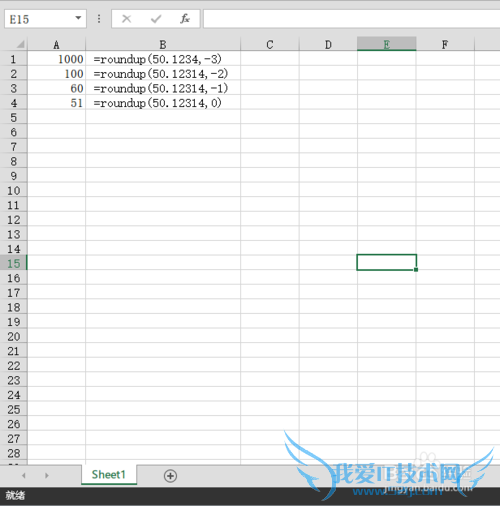This screenshot has width=500, height=506.
Task: Click cell with =roundup(50.1234,-3)
Action: point(163,59)
